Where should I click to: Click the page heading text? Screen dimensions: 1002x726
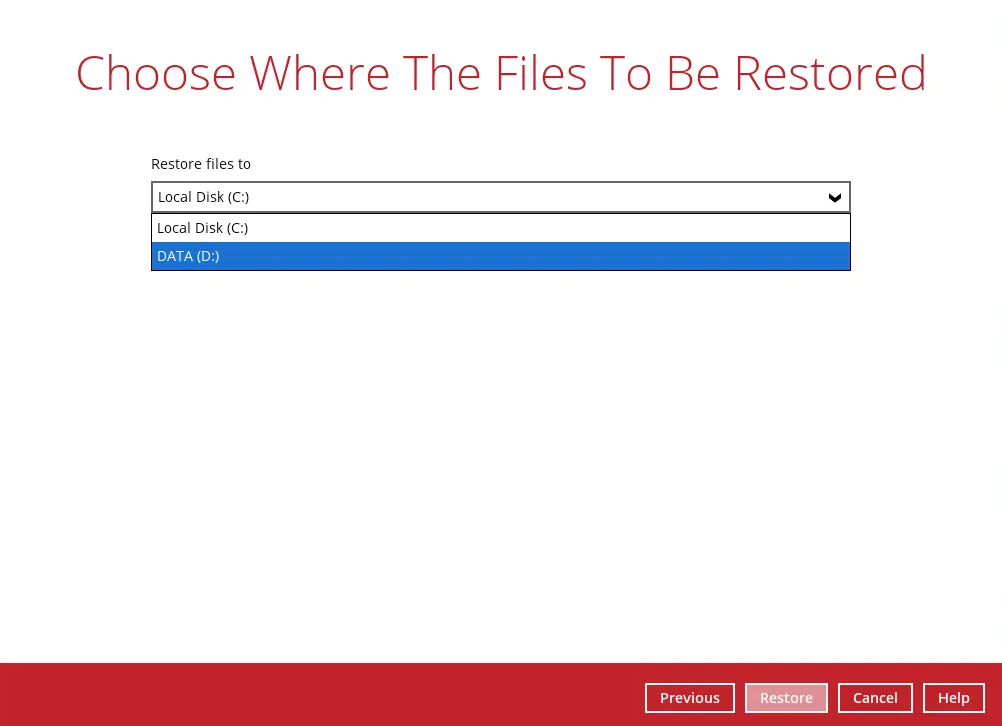pyautogui.click(x=501, y=73)
